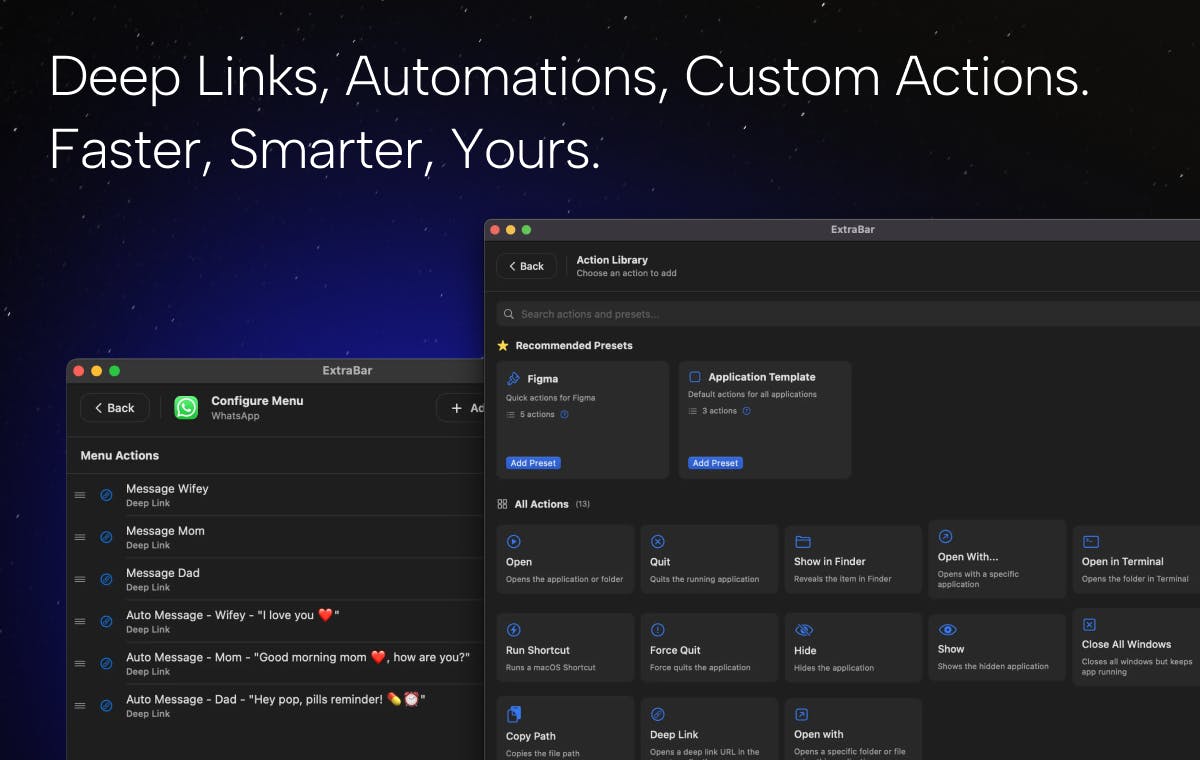
Task: Grab the reorder handle for Message Mom
Action: pyautogui.click(x=80, y=537)
